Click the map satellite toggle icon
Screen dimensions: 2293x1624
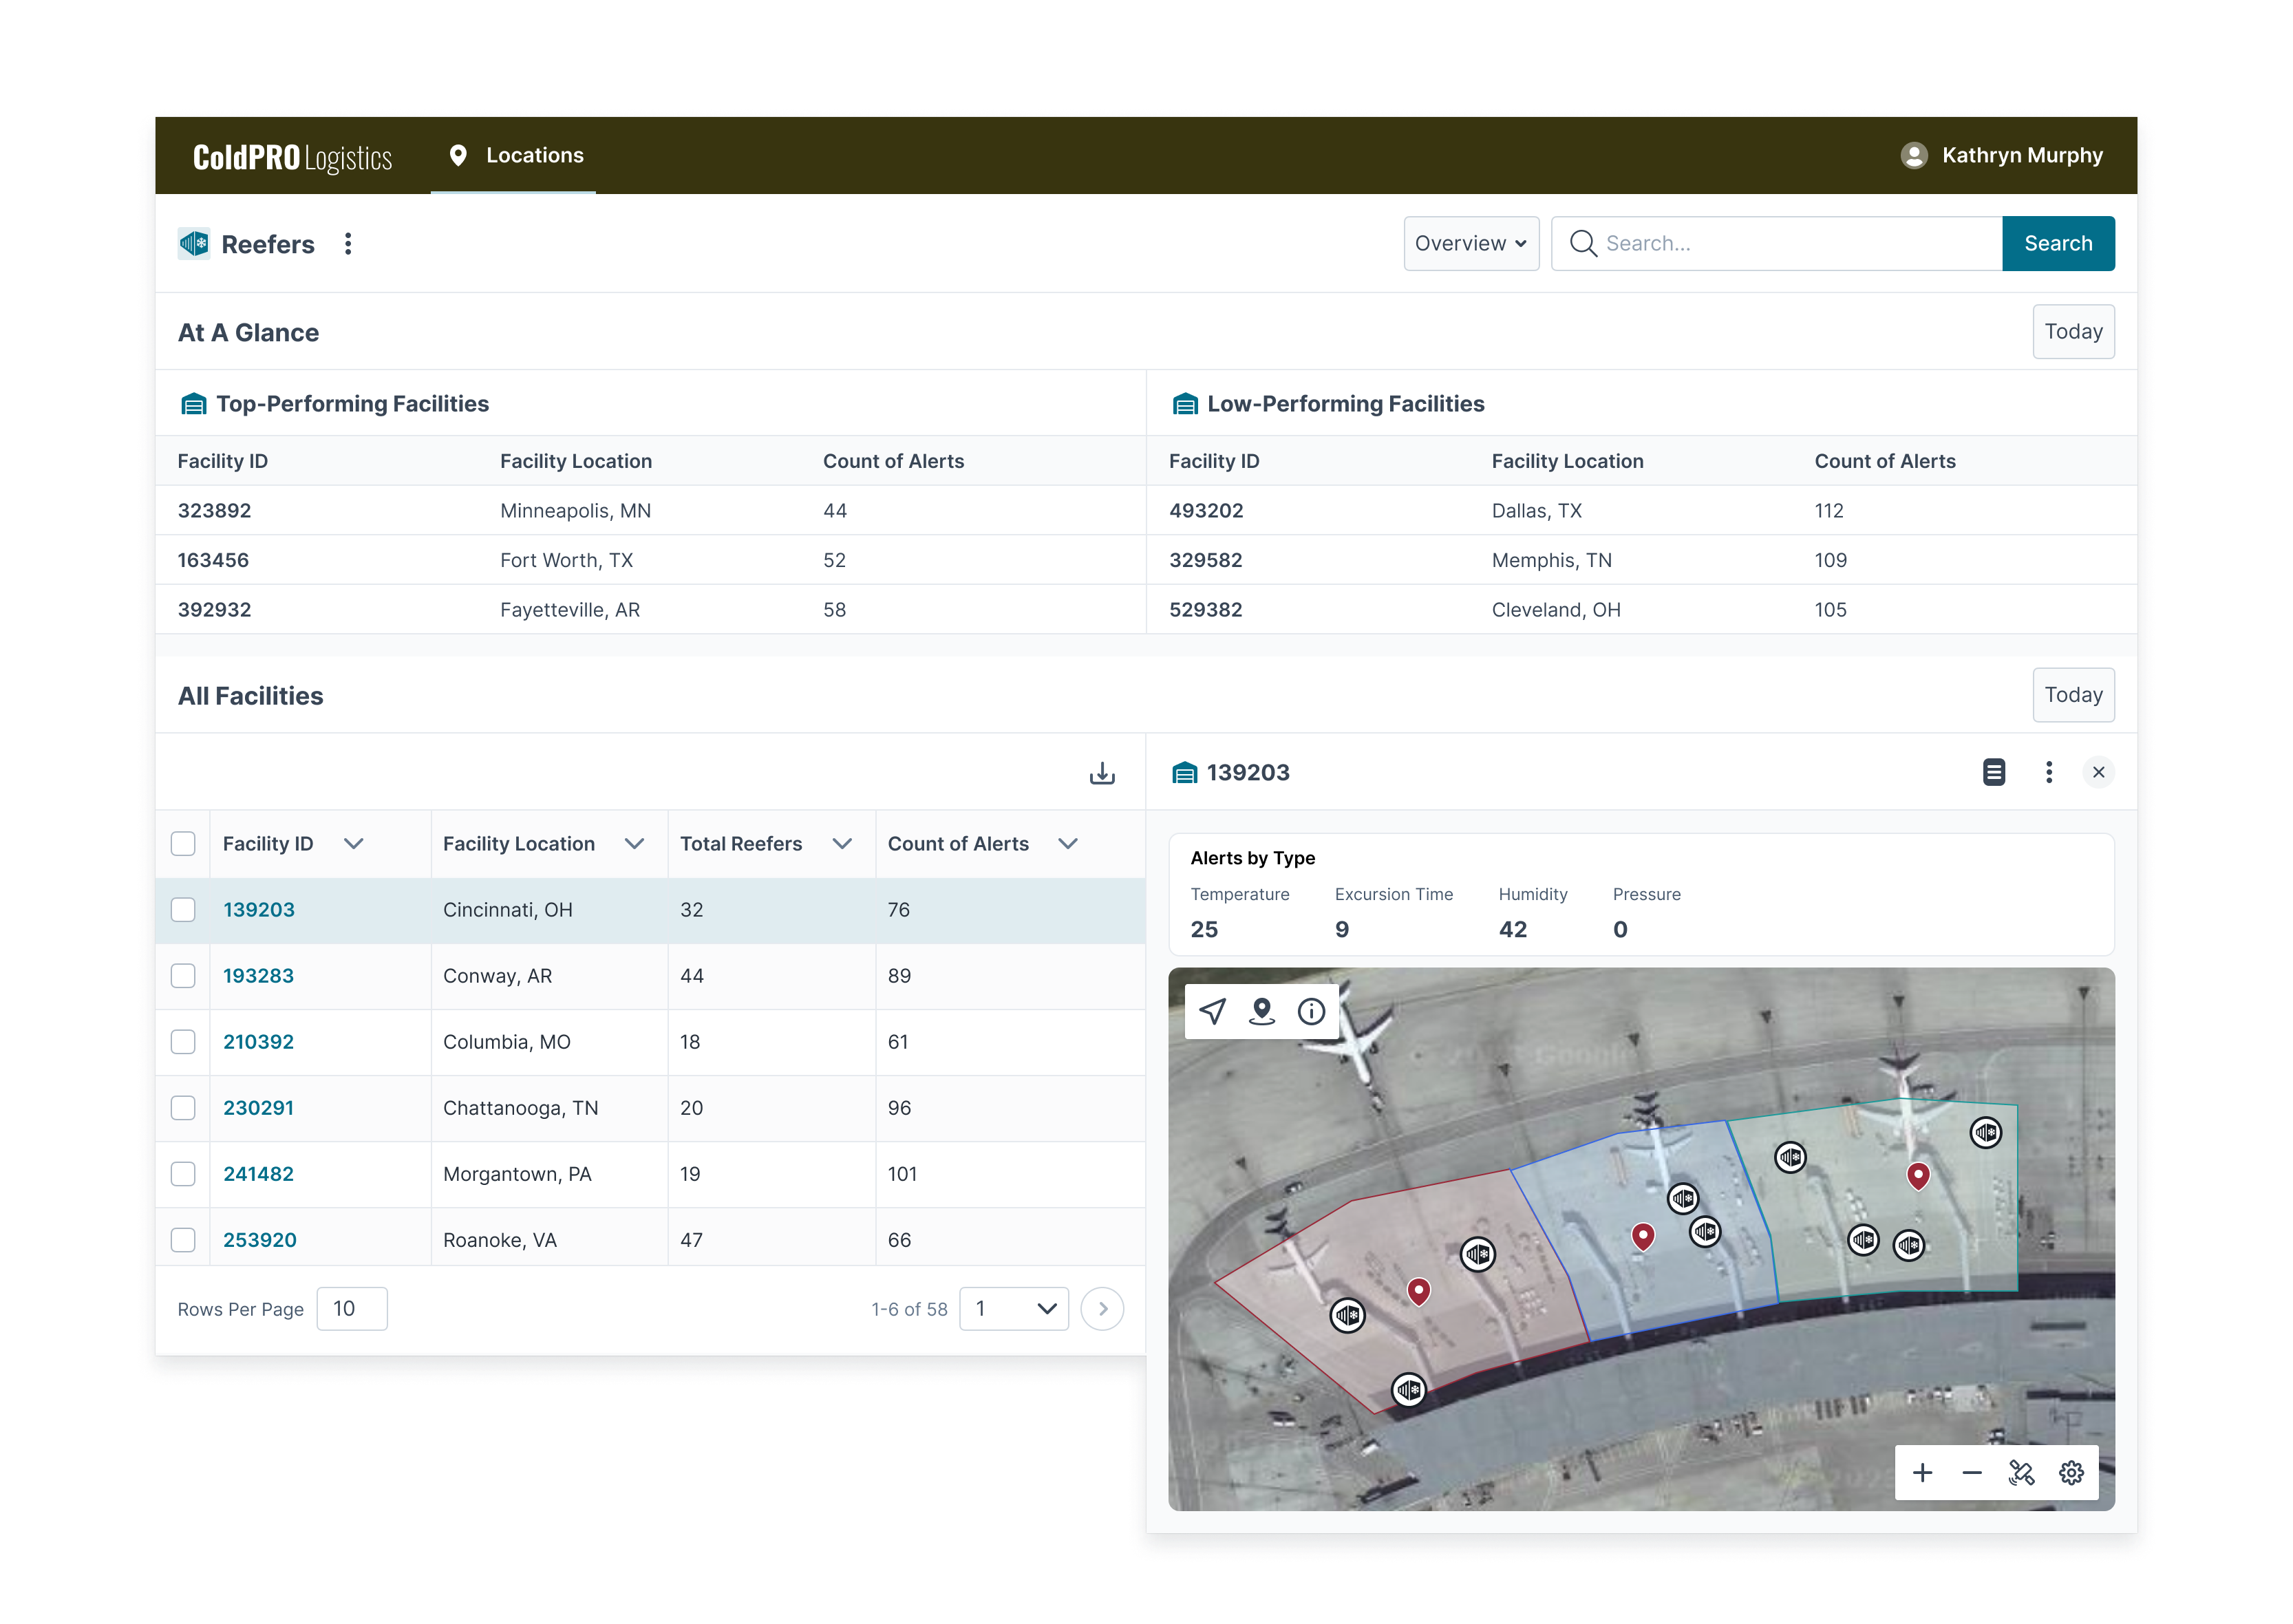pos(2021,1473)
